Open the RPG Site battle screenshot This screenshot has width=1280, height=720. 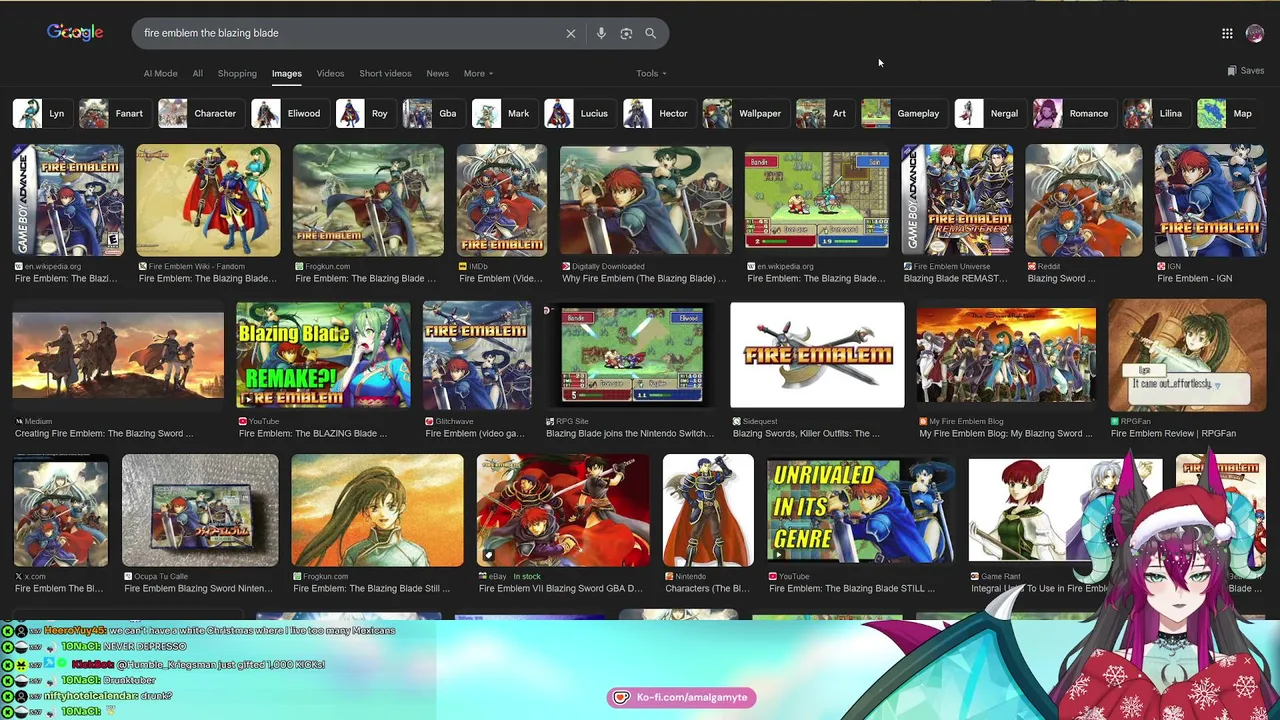(632, 355)
